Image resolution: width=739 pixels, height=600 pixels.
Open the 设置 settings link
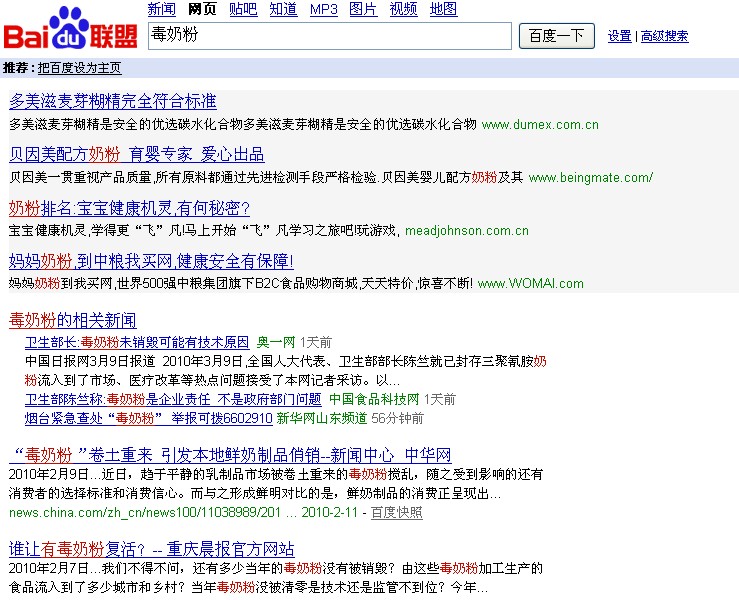coord(619,36)
